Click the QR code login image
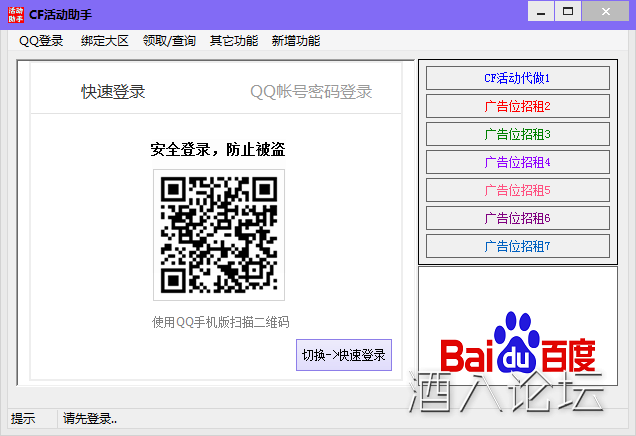 (x=219, y=235)
